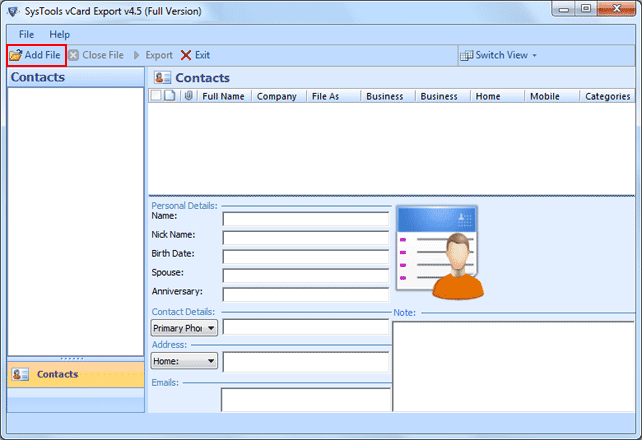Click the Export toolbar button
The image size is (642, 440).
[154, 55]
